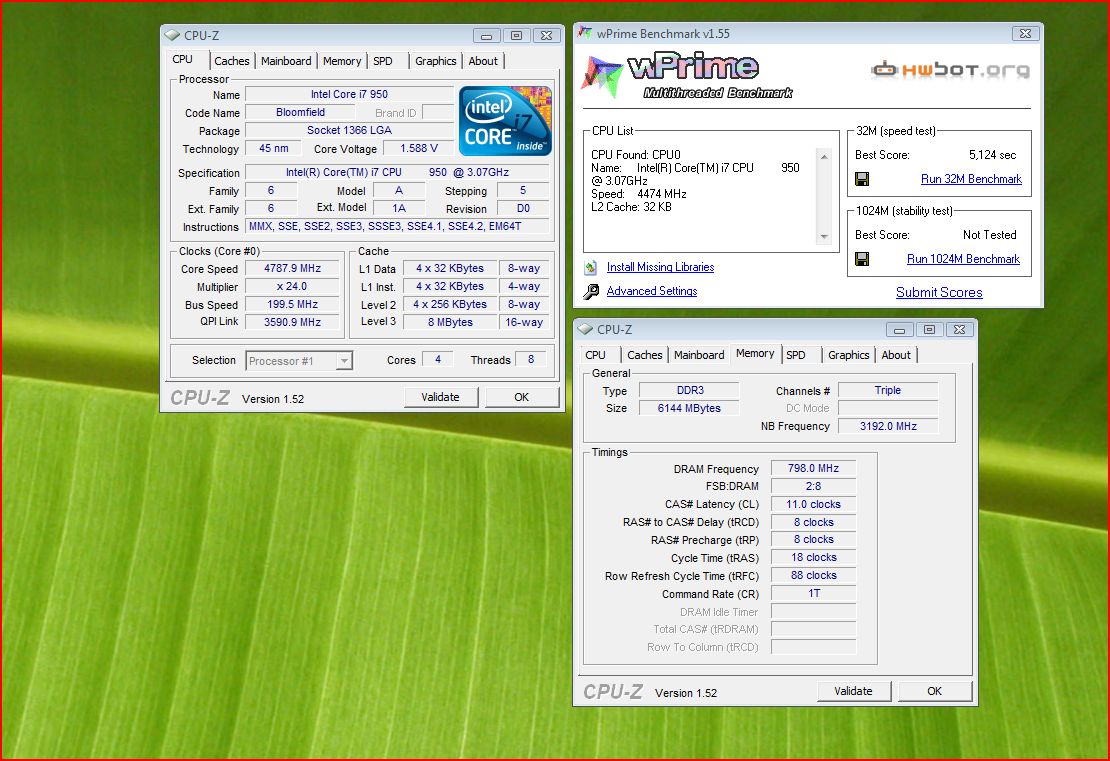Open Caches tab in Memory CPU-Z window
This screenshot has height=761, width=1110.
tap(645, 355)
